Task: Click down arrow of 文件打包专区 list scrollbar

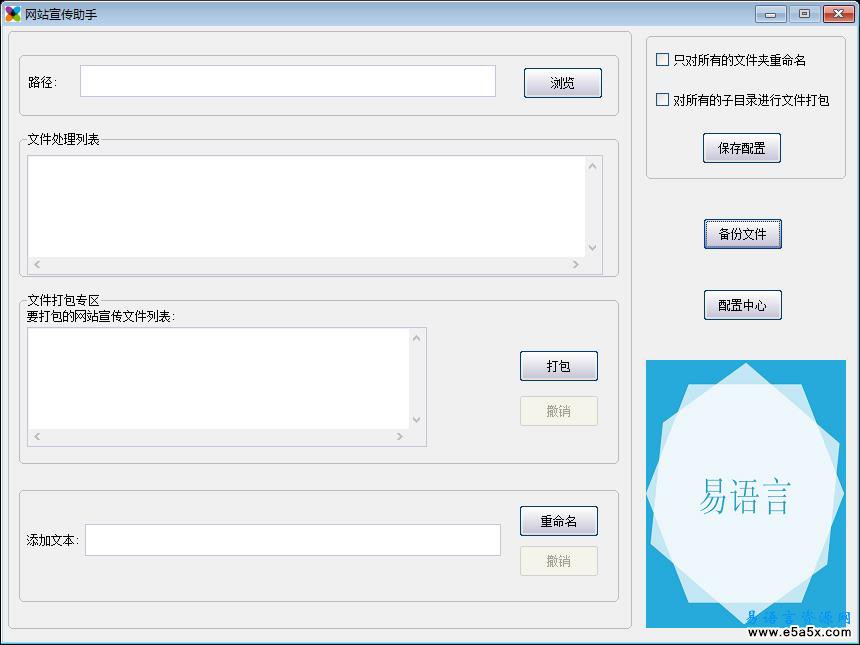Action: [x=417, y=420]
